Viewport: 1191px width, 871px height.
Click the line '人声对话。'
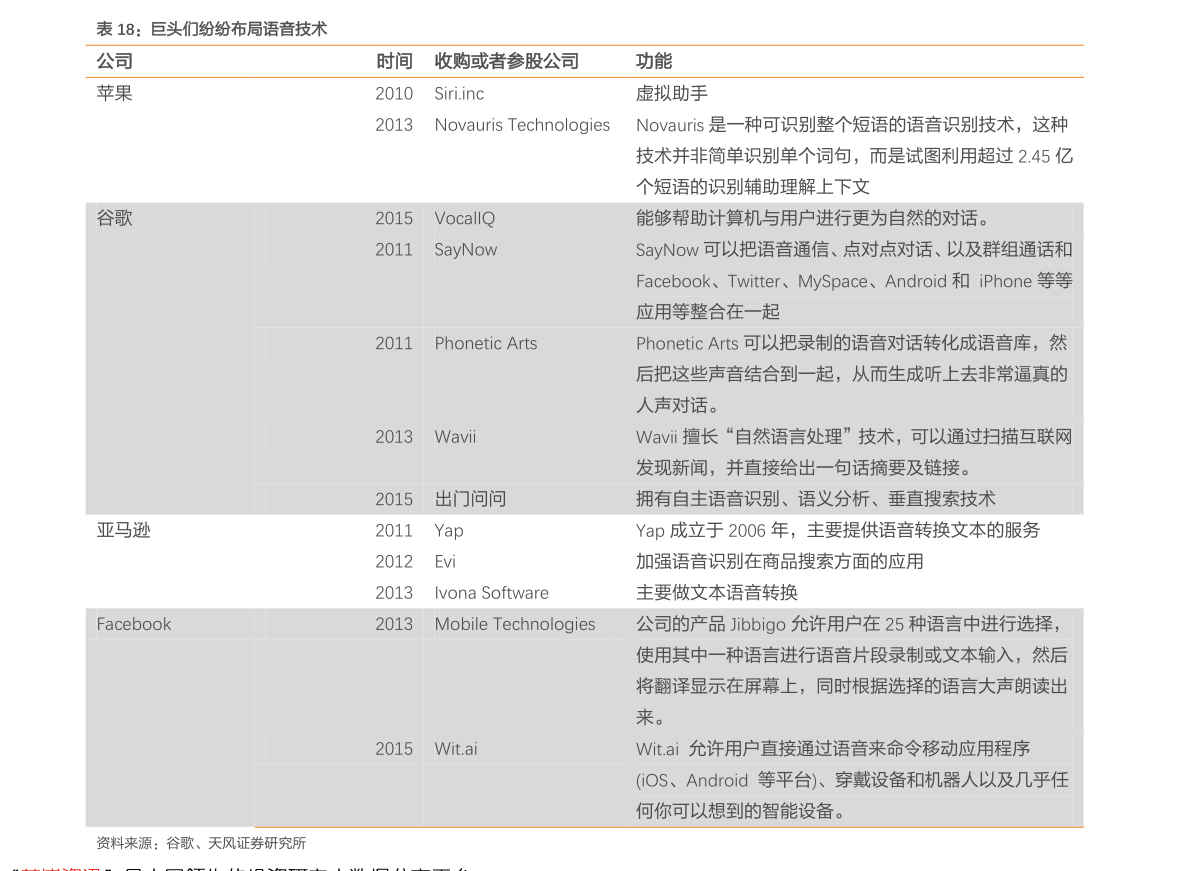[679, 406]
